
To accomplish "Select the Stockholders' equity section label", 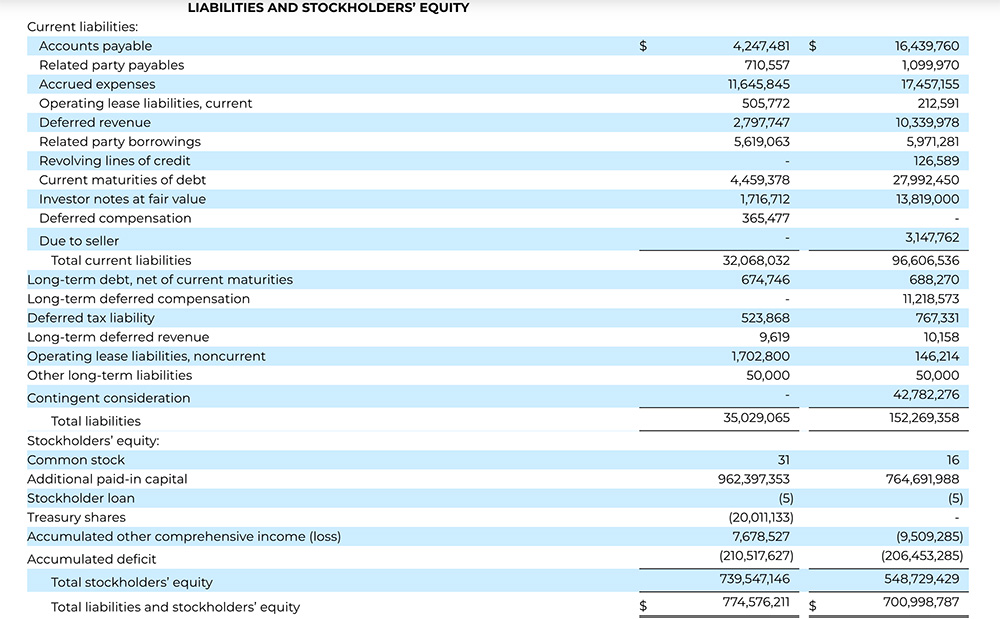I will click(93, 441).
